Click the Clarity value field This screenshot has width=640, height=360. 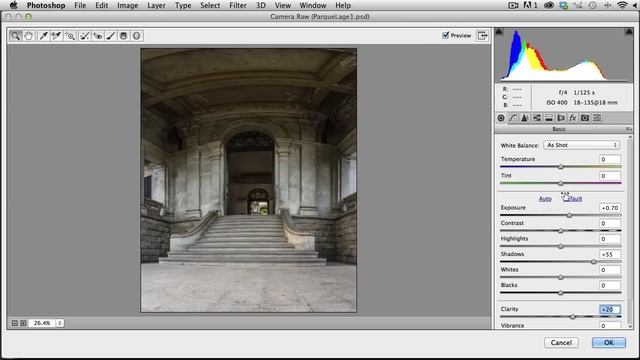pyautogui.click(x=610, y=309)
